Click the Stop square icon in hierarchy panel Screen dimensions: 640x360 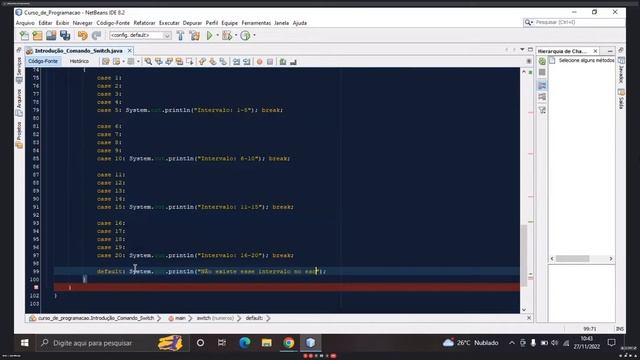click(x=542, y=72)
